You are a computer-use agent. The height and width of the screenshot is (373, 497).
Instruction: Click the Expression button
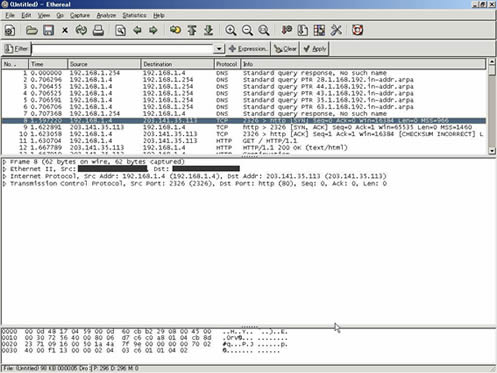pyautogui.click(x=248, y=49)
